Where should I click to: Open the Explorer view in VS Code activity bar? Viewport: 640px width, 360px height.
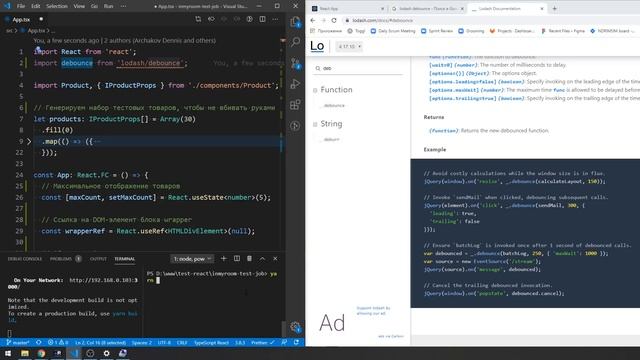click(295, 22)
